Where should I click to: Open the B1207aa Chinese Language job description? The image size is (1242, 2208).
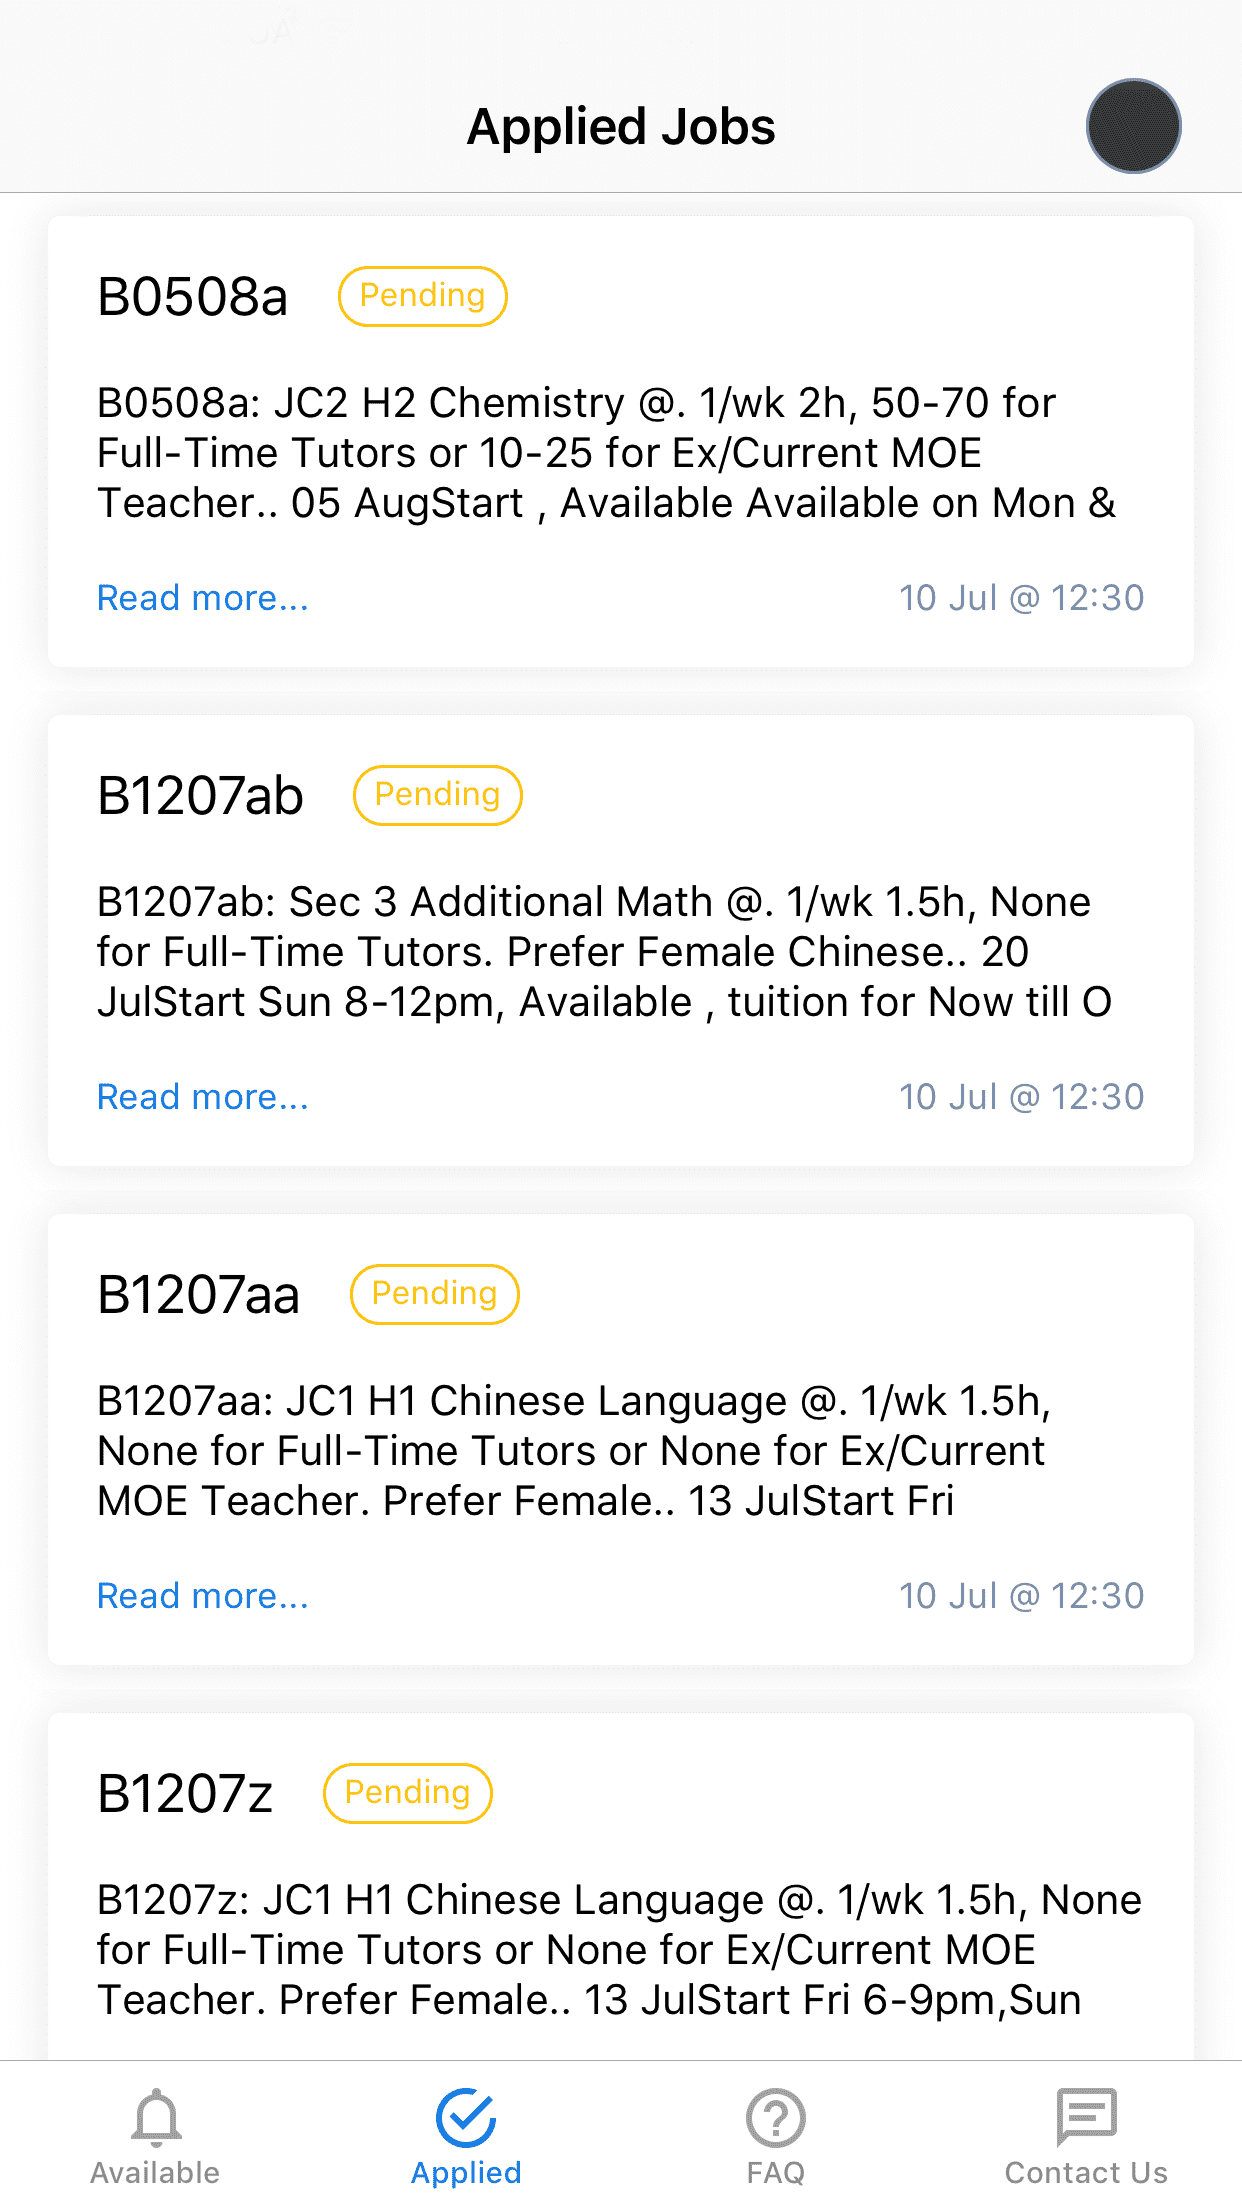tap(574, 1450)
